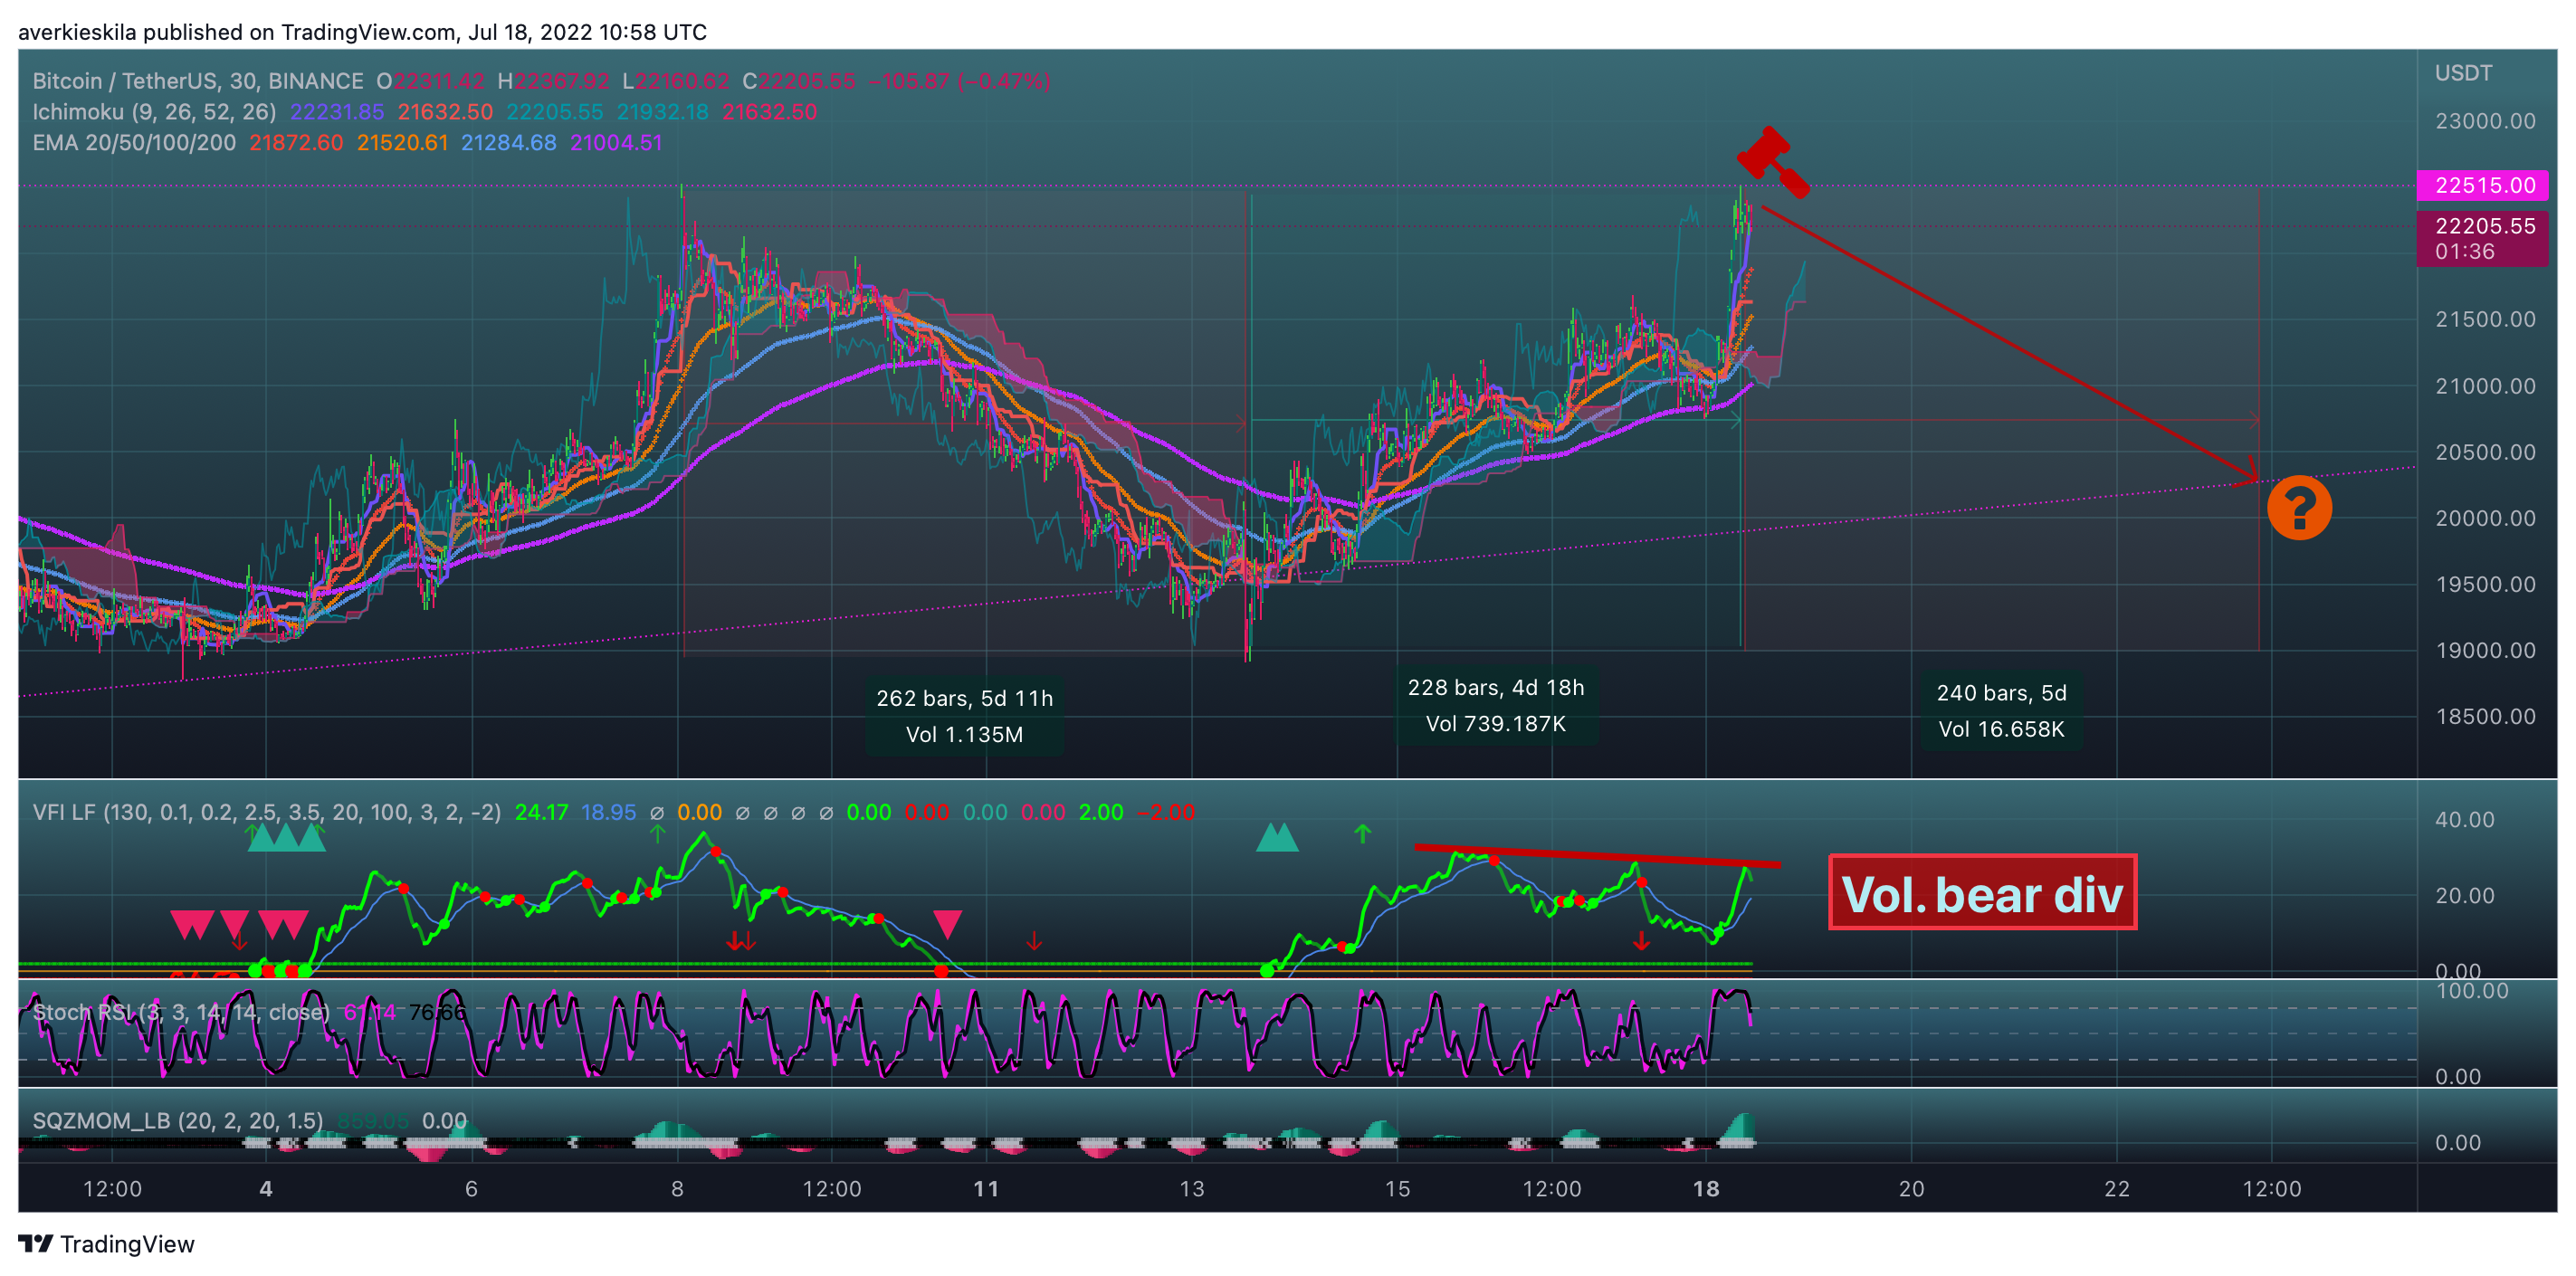Click the 23000.00 price axis label
The height and width of the screenshot is (1276, 2576).
click(2485, 121)
